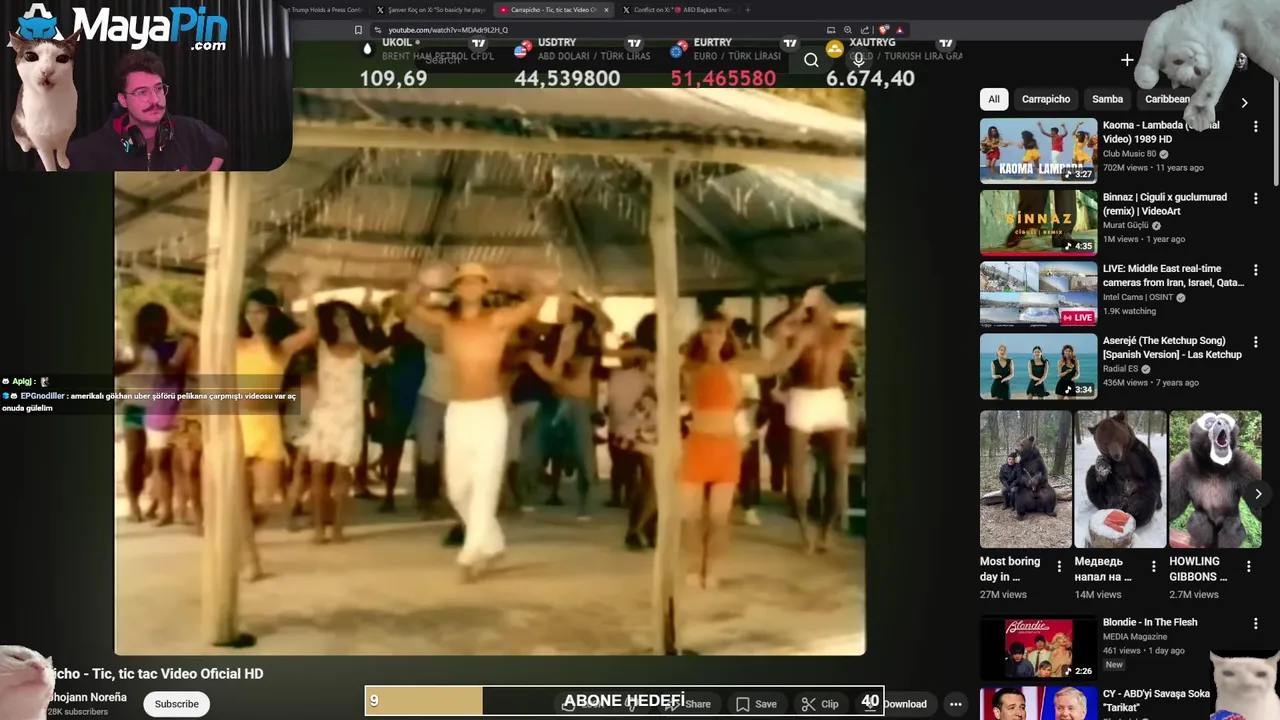
Task: Open Aserejé Las Ketchup thumbnail
Action: pyautogui.click(x=1038, y=366)
